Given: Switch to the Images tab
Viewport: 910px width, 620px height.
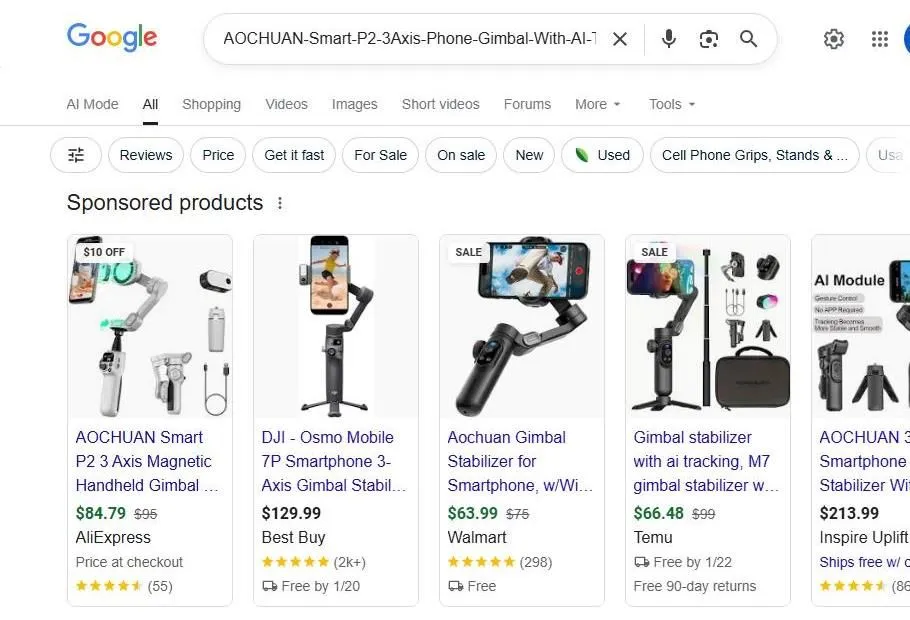Looking at the screenshot, I should 354,104.
